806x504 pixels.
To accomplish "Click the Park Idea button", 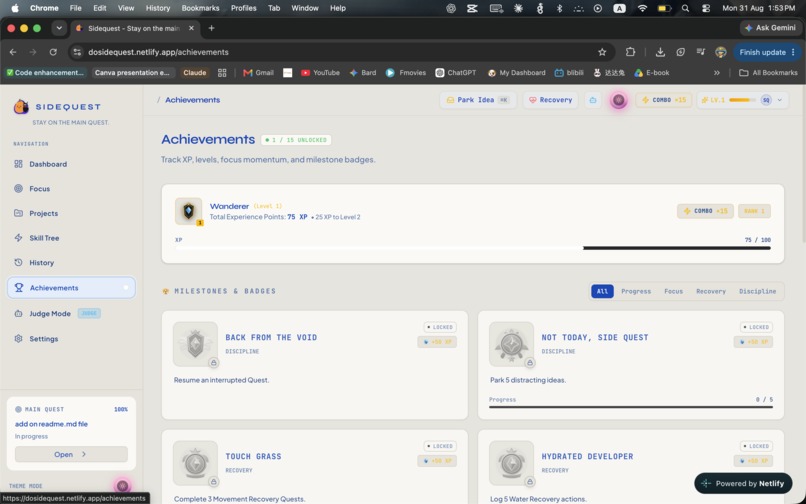I will 478,100.
